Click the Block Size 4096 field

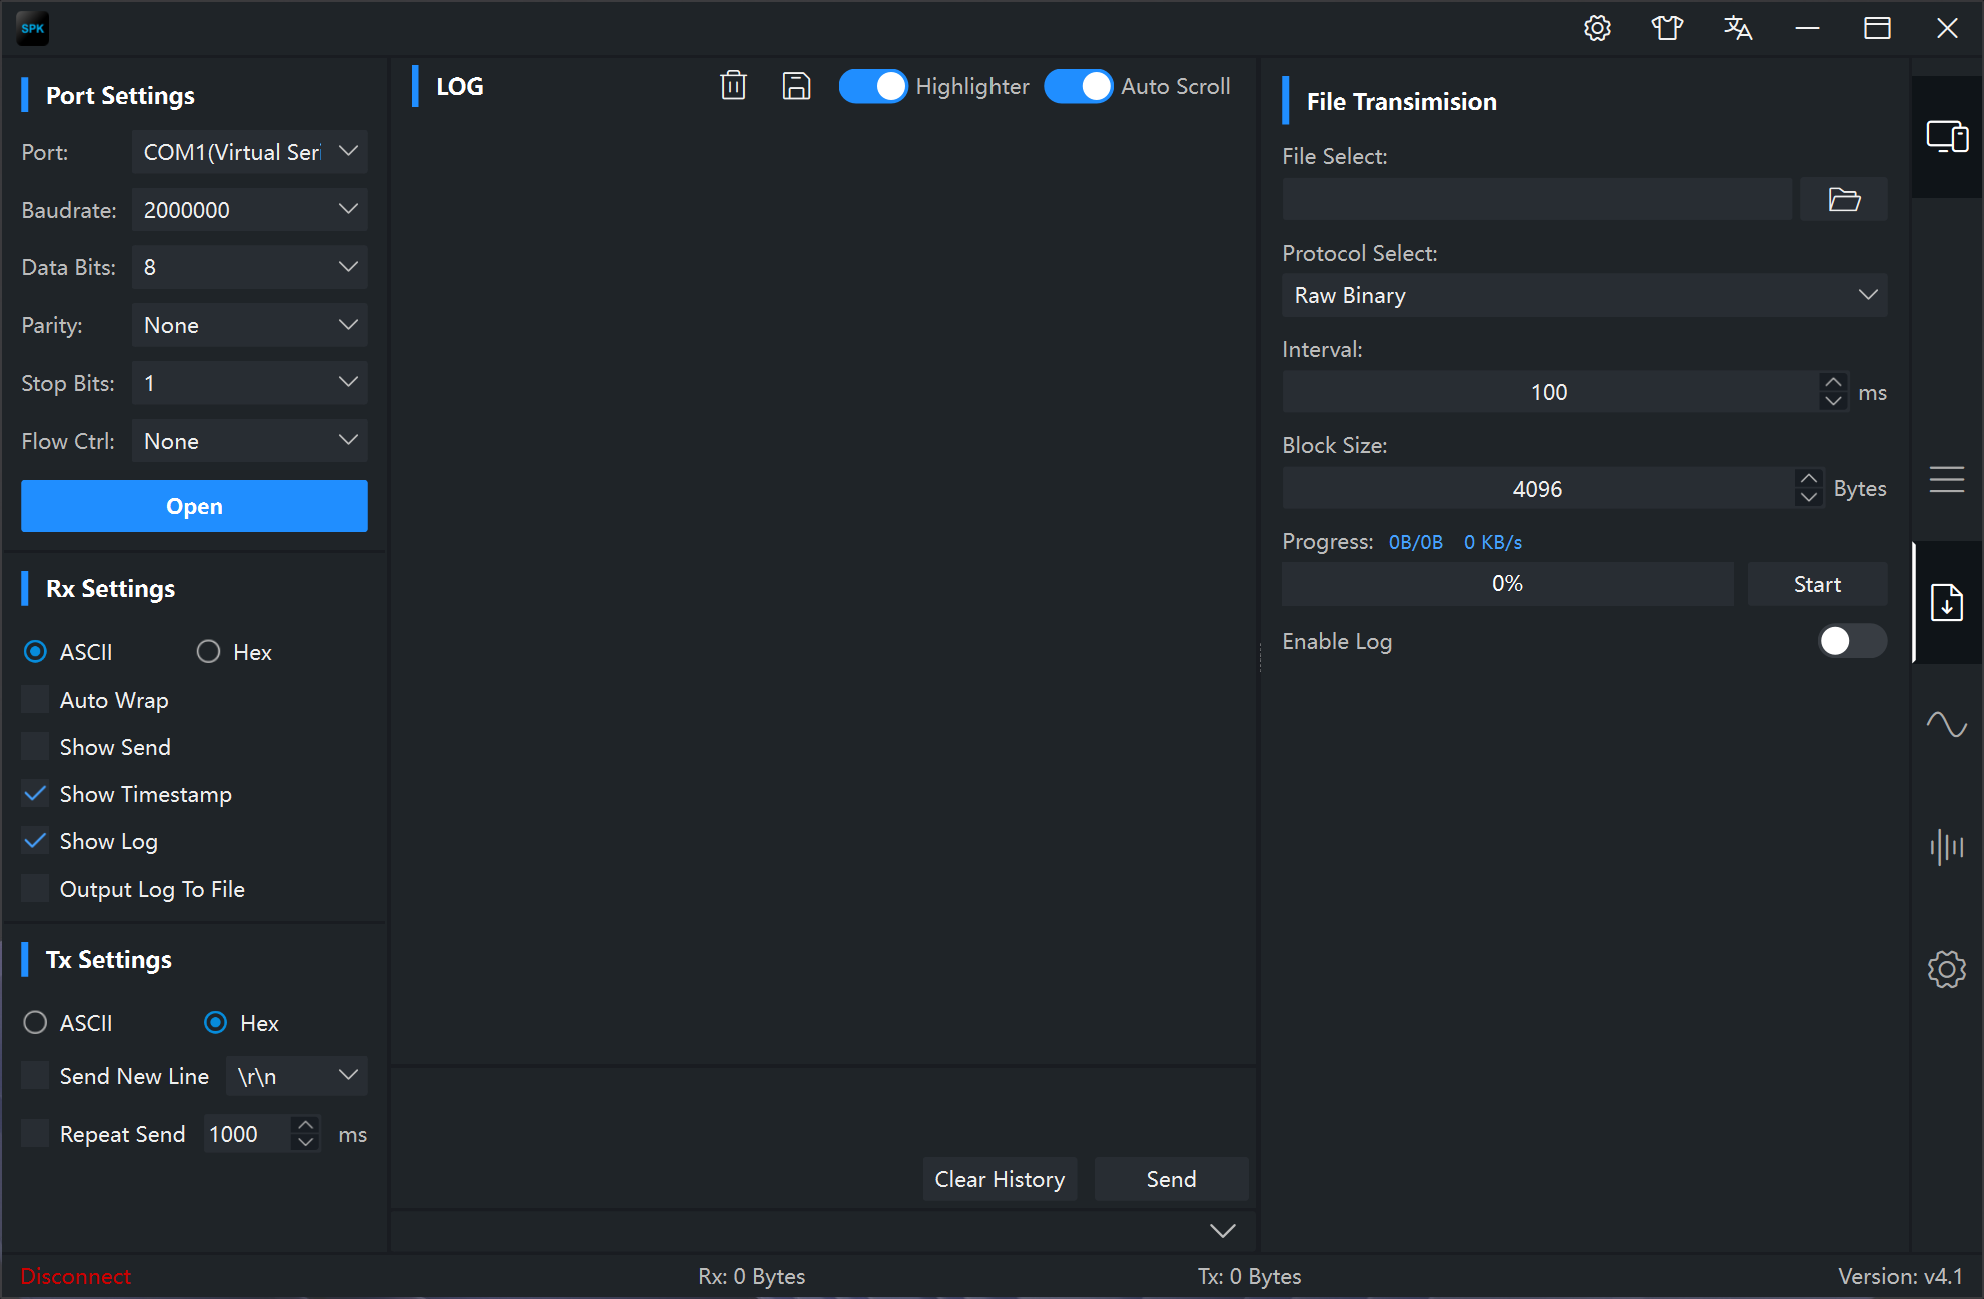(x=1538, y=489)
